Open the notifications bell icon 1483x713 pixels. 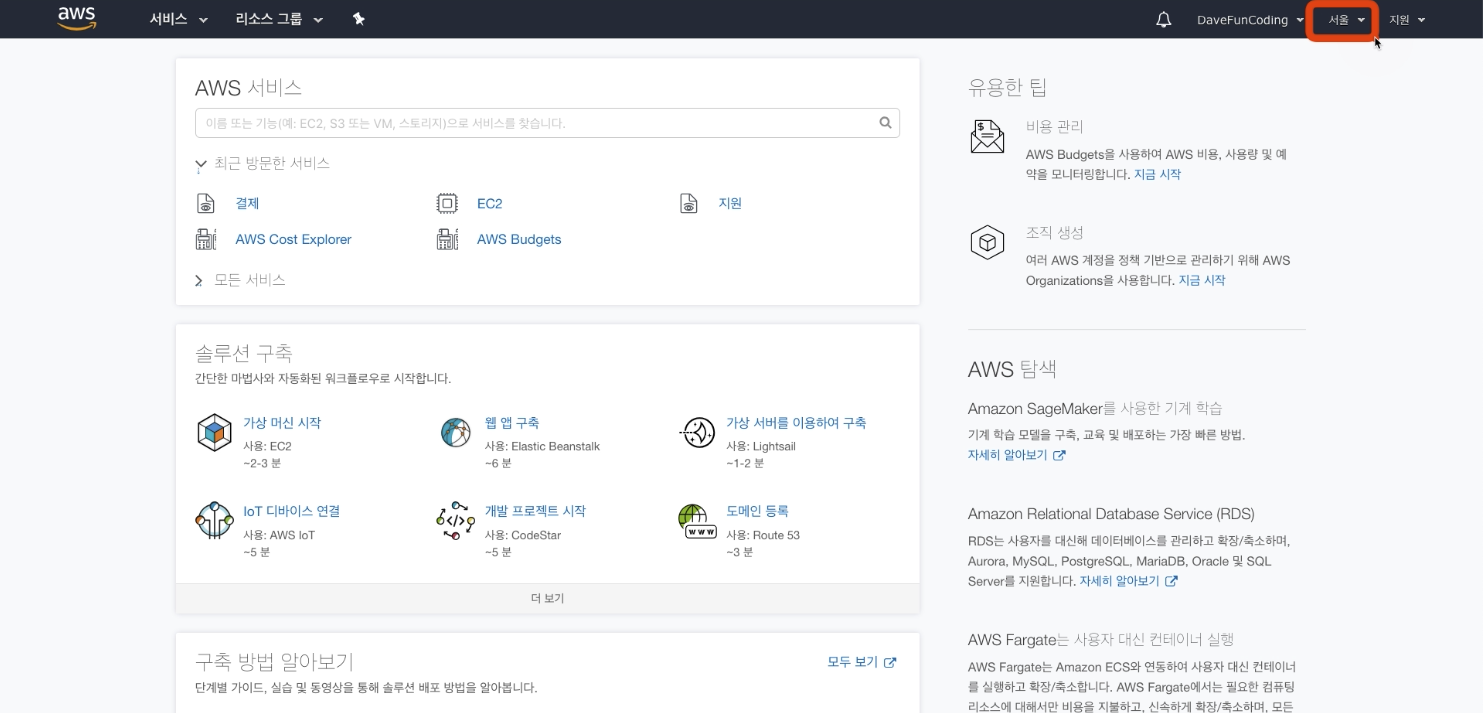coord(1163,20)
